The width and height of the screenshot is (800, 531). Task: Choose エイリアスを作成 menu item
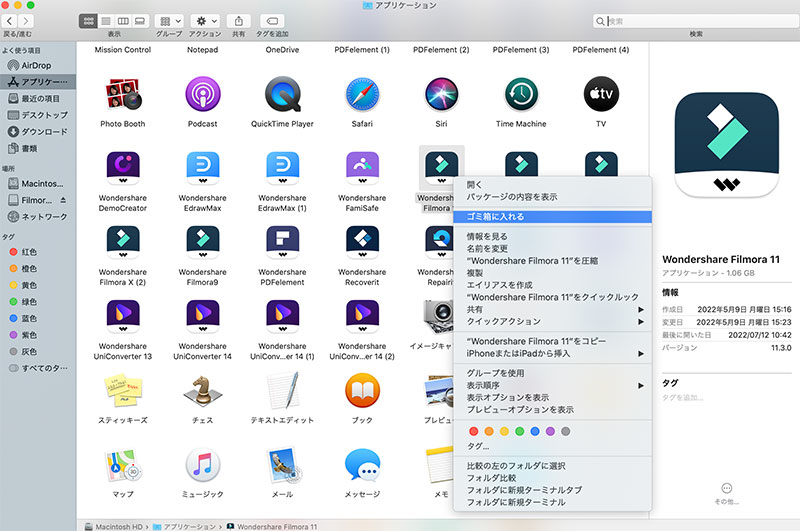(552, 285)
